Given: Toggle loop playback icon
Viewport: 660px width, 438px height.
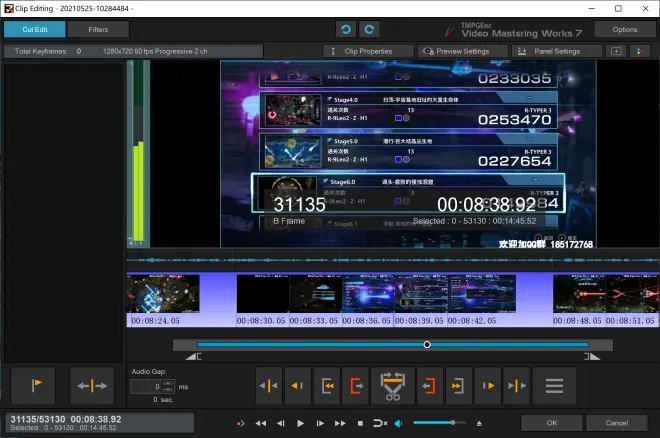Looking at the screenshot, I should [380, 423].
